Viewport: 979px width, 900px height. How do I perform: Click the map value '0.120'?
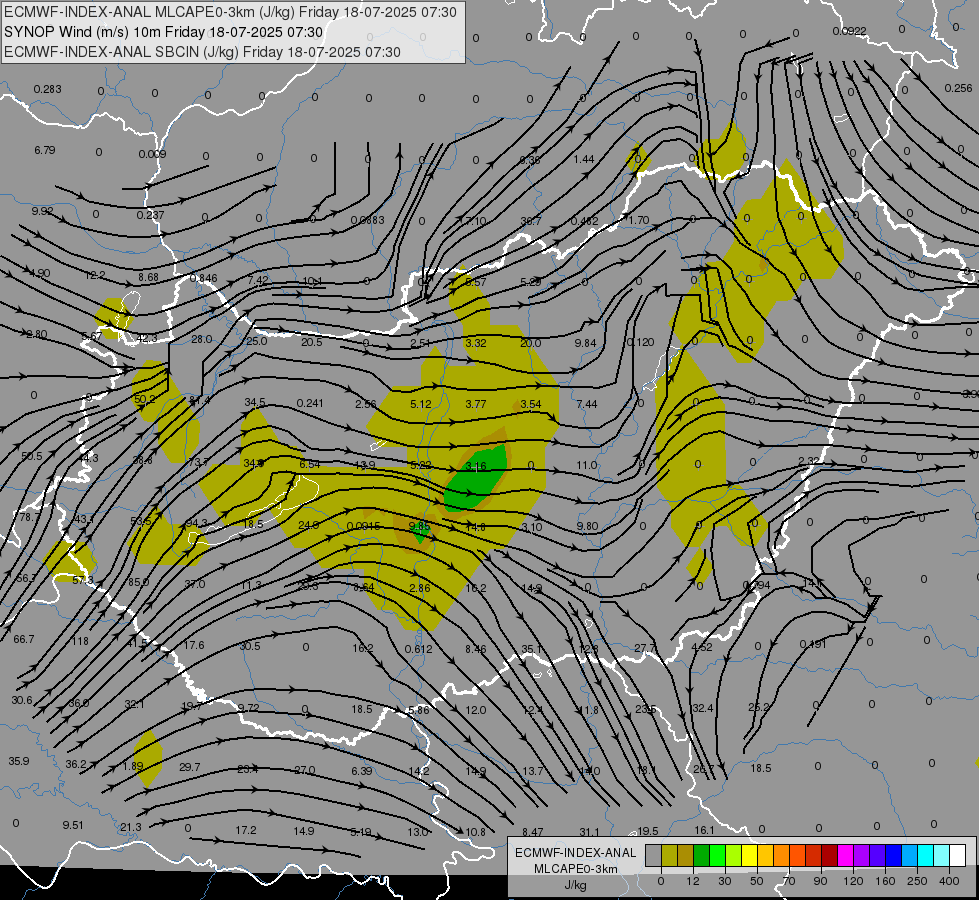click(640, 342)
